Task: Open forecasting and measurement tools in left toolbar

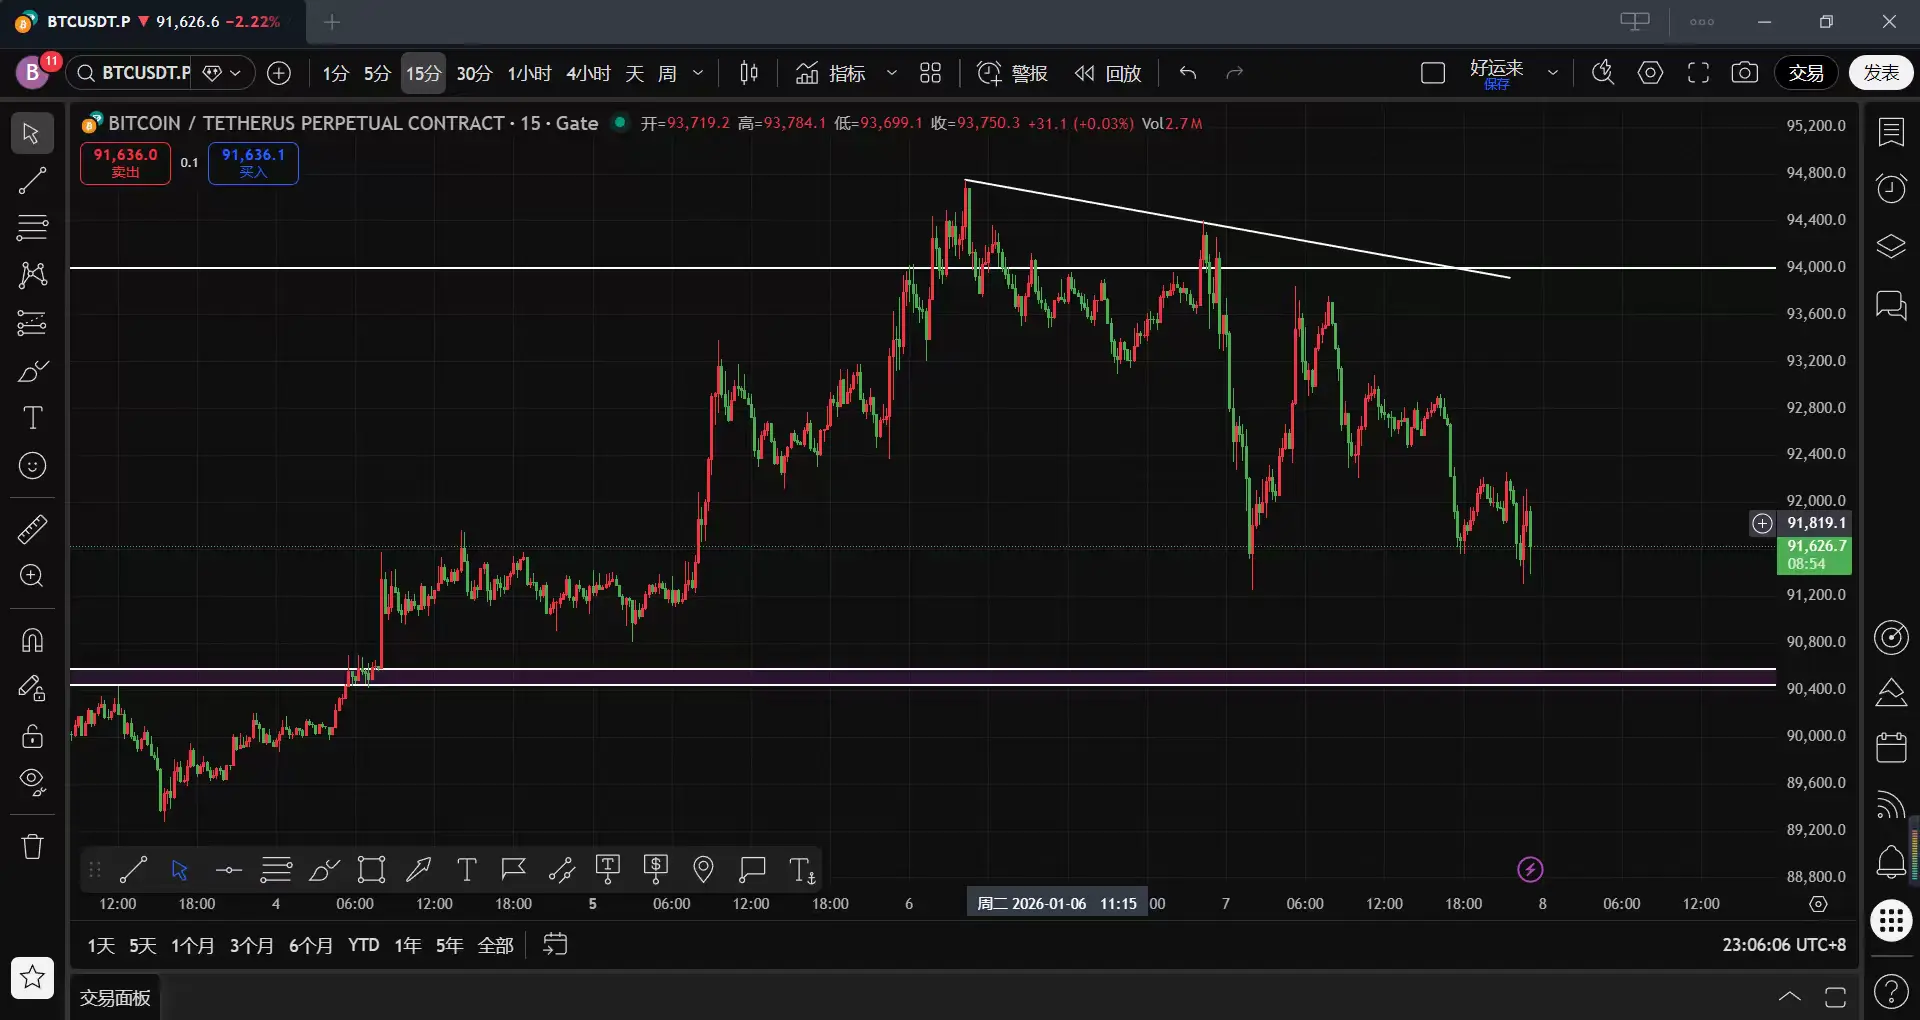Action: [32, 323]
